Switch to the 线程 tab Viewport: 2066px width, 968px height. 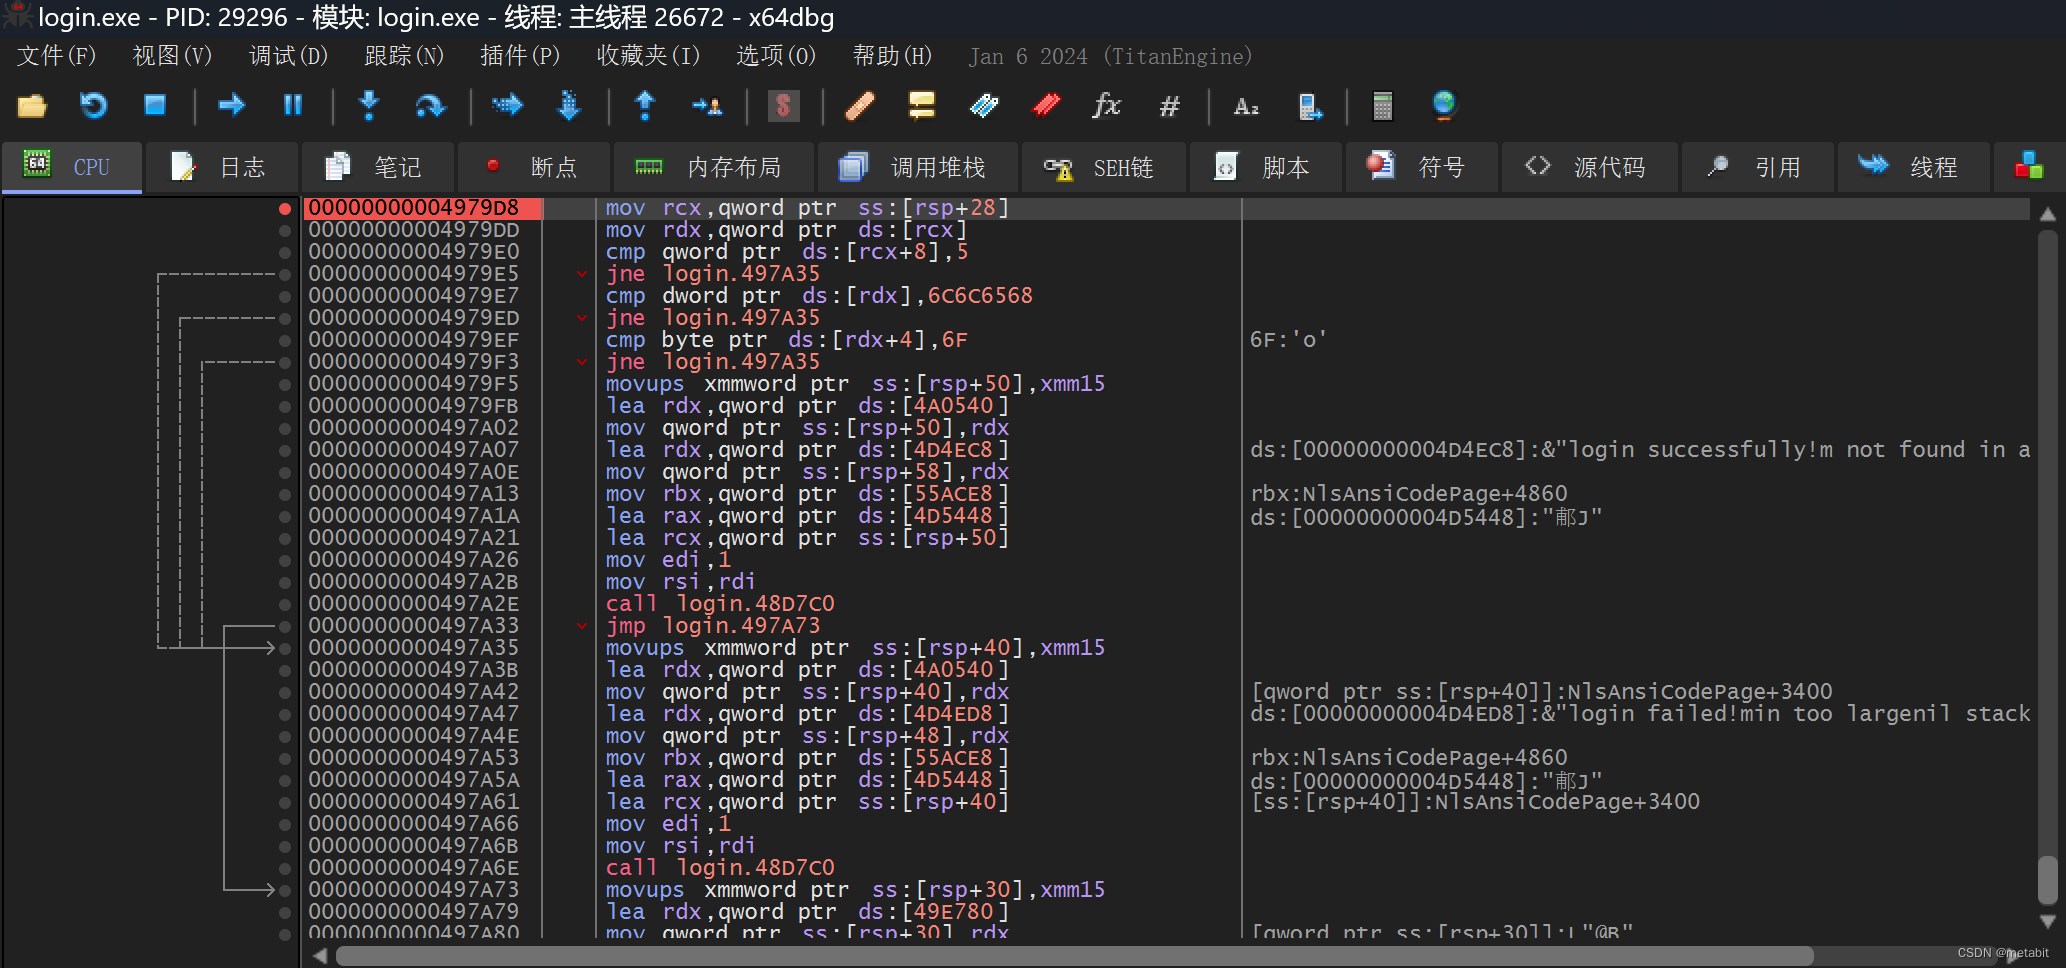point(1914,167)
